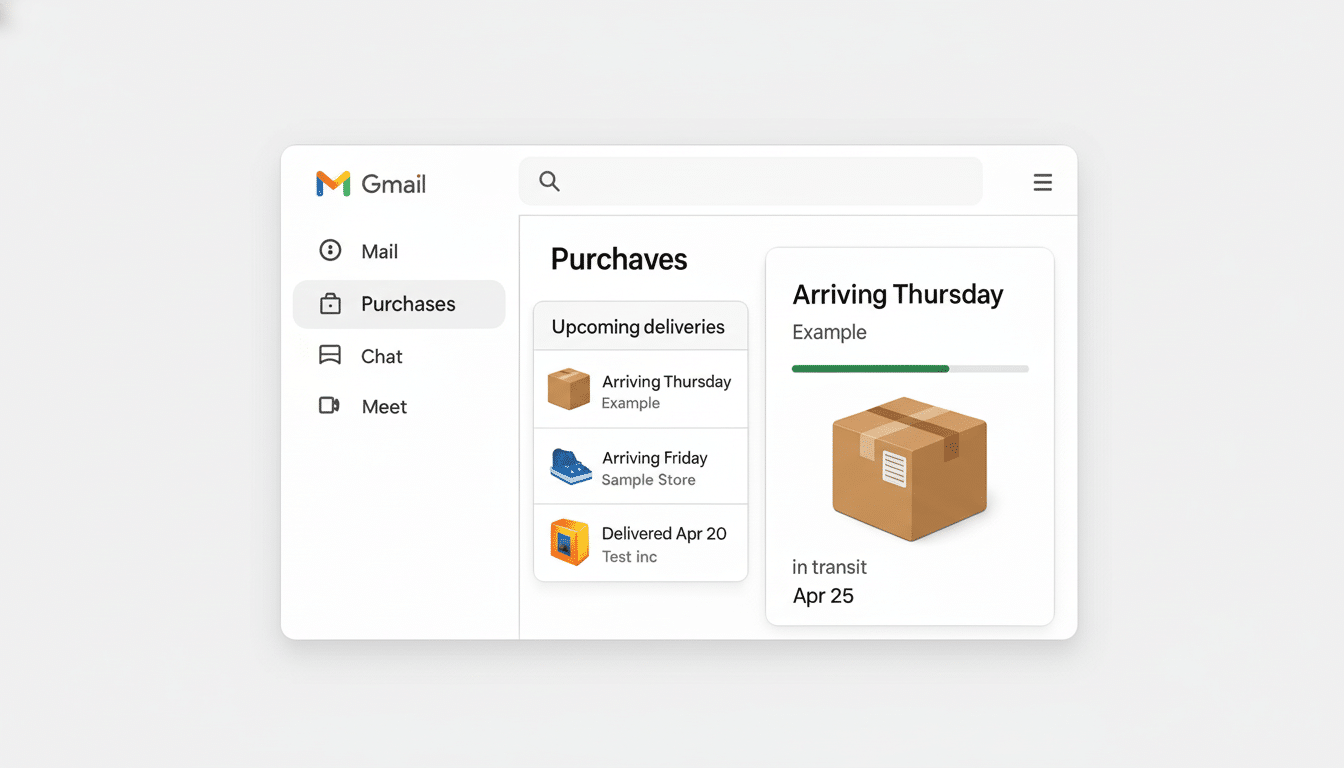Image resolution: width=1344 pixels, height=768 pixels.
Task: Open the Delivered Apr 20 entry
Action: [640, 542]
